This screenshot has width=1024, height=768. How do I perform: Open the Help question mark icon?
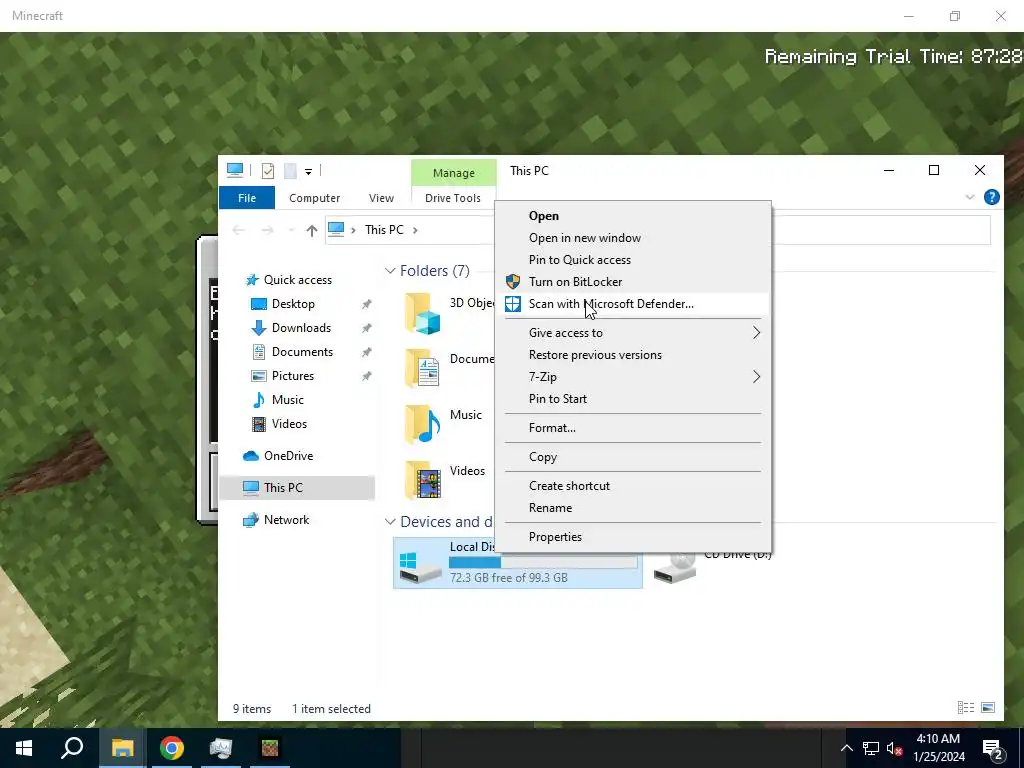click(991, 197)
